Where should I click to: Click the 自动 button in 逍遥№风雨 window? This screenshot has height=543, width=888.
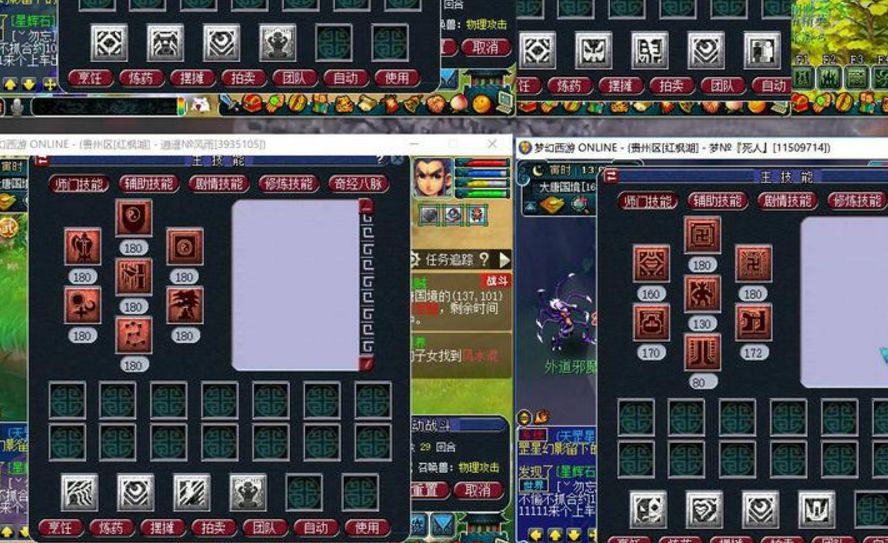coord(316,528)
